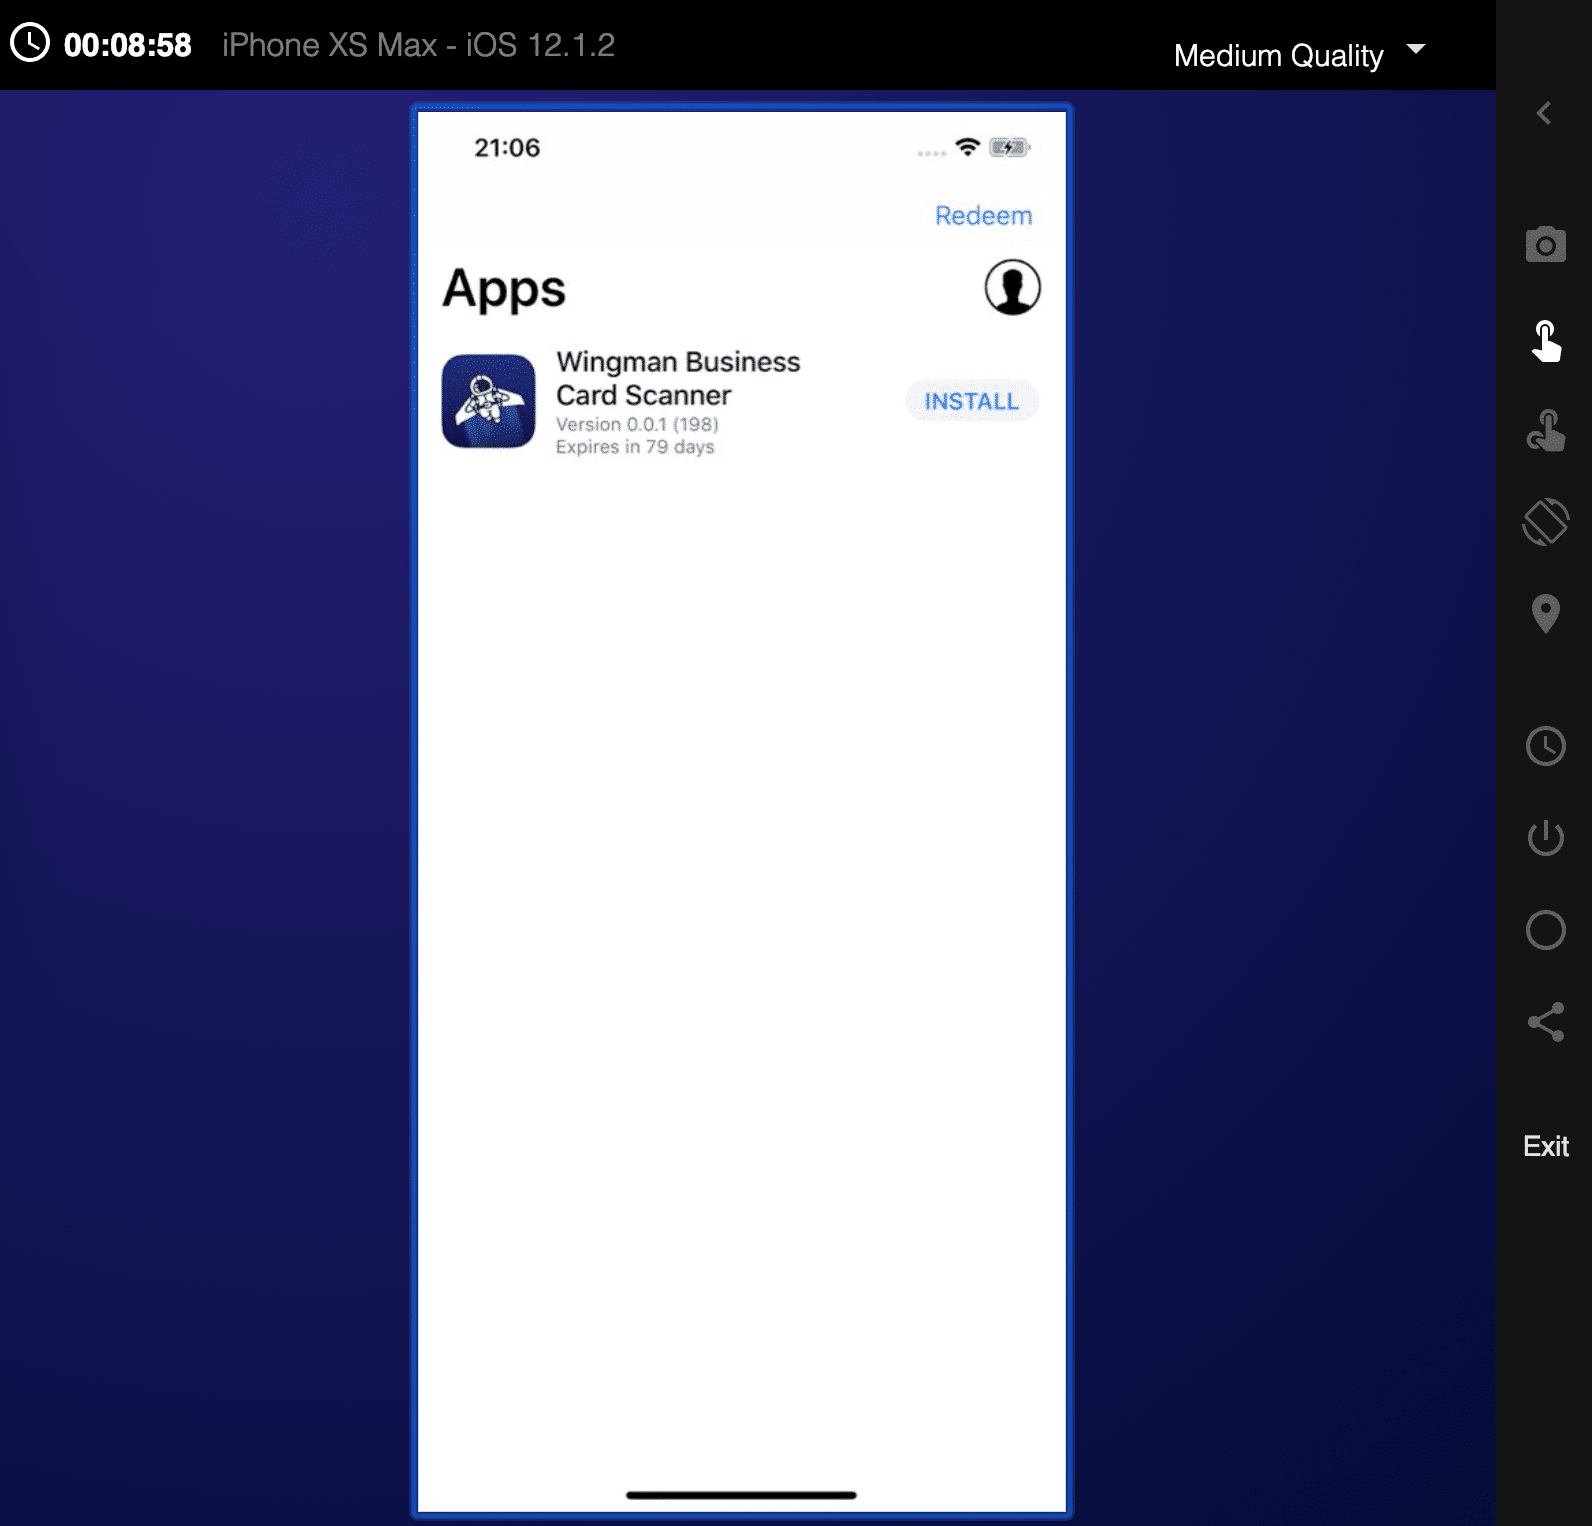Open the Wingman Business Card Scanner app icon
This screenshot has height=1526, width=1592.
[488, 401]
